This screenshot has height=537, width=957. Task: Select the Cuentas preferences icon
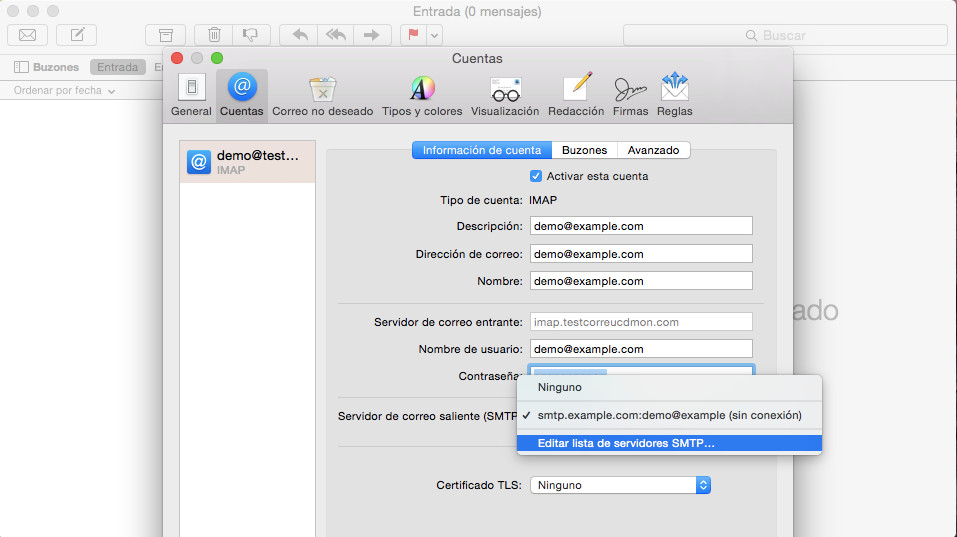tap(242, 95)
